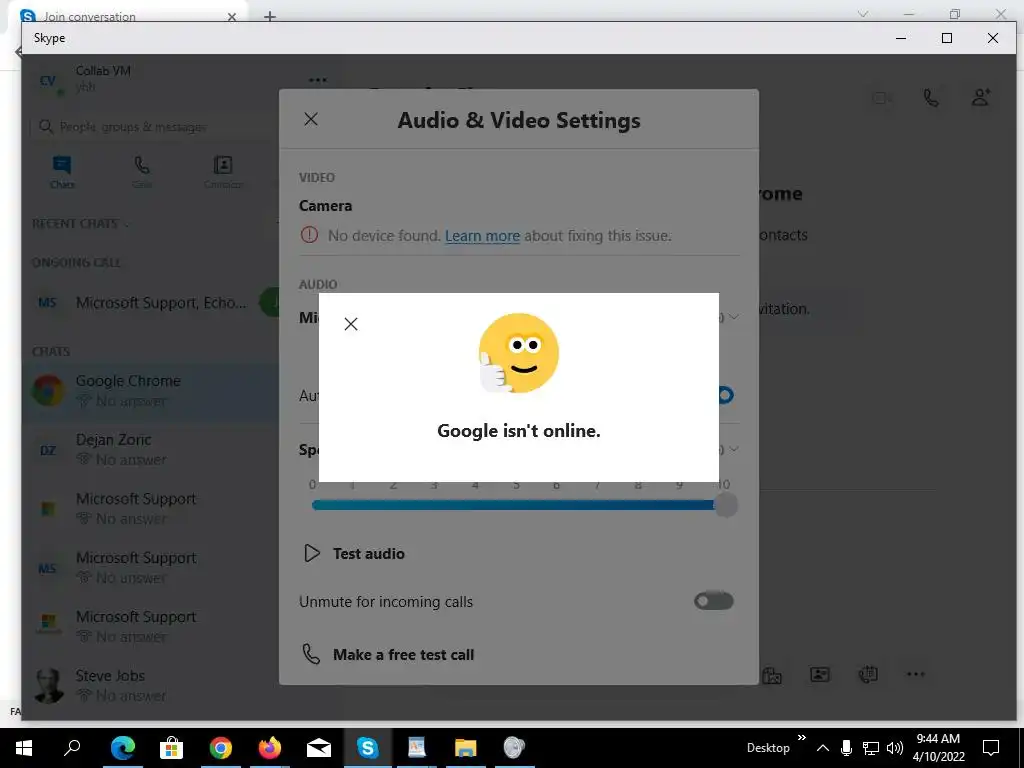Screen dimensions: 1024x768
Task: Launch Microsoft Edge from the taskbar
Action: point(122,748)
